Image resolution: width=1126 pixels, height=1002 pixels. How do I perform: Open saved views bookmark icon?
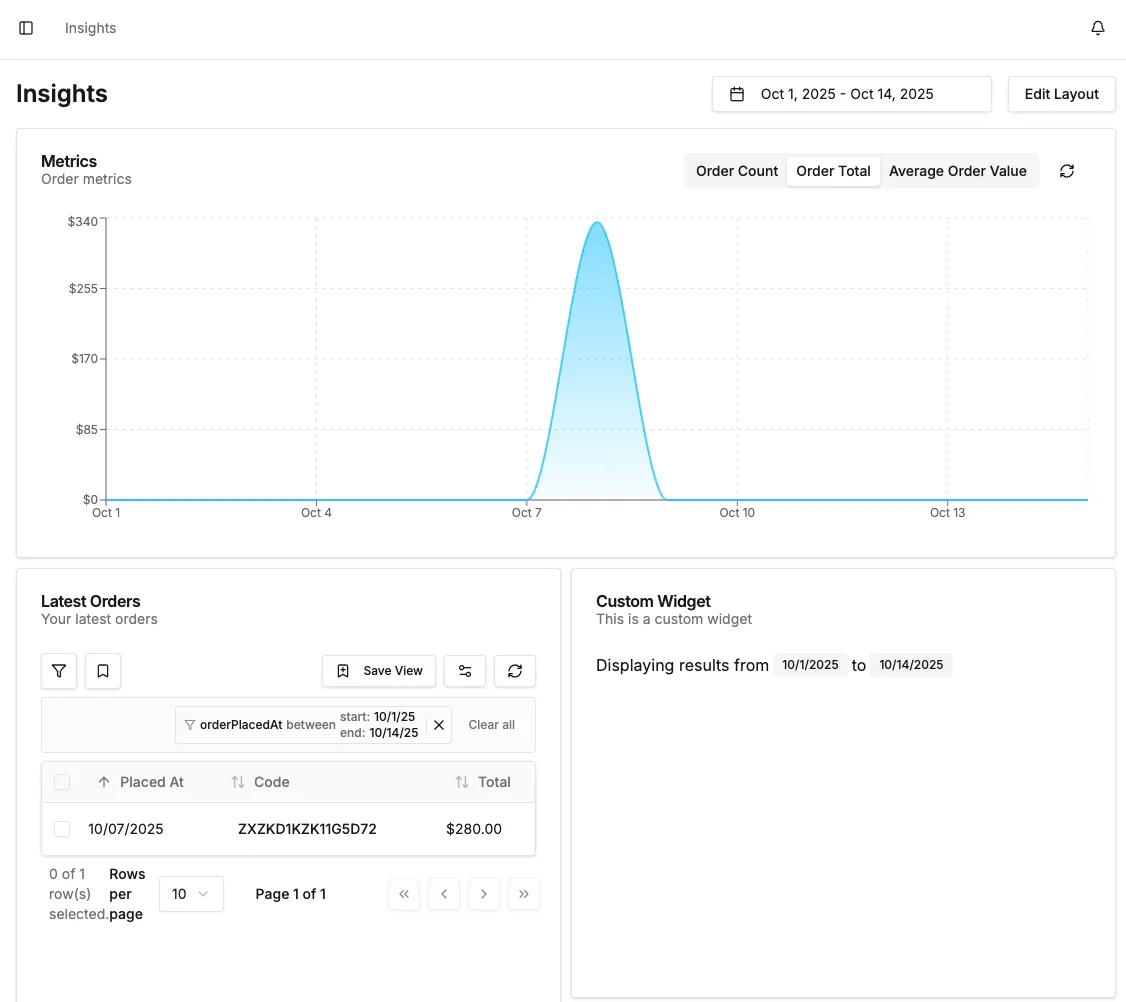(103, 671)
